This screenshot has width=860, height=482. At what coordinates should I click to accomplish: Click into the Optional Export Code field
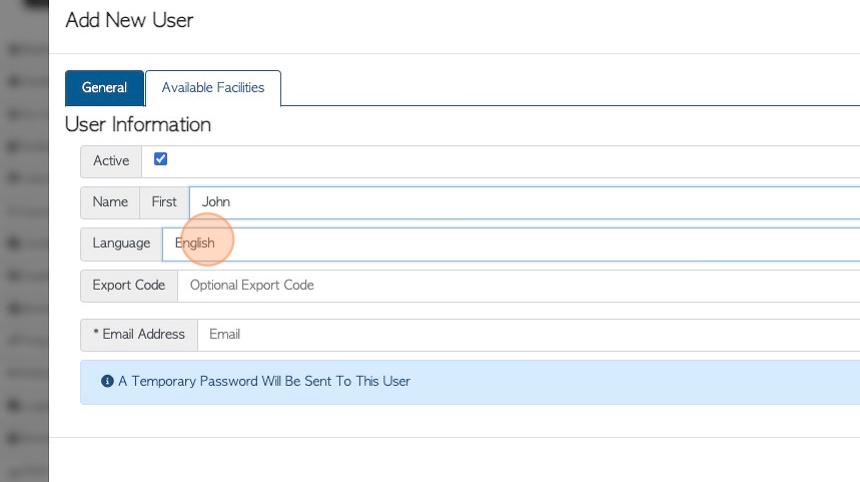point(518,286)
